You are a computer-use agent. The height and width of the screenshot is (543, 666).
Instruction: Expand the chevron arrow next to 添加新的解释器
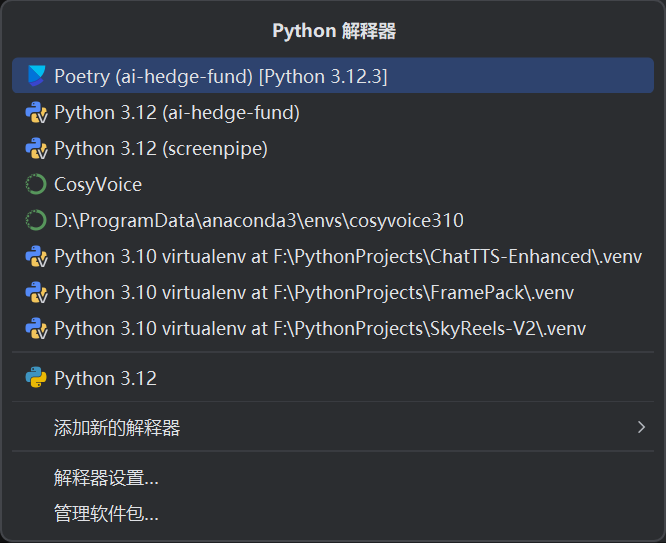[641, 427]
